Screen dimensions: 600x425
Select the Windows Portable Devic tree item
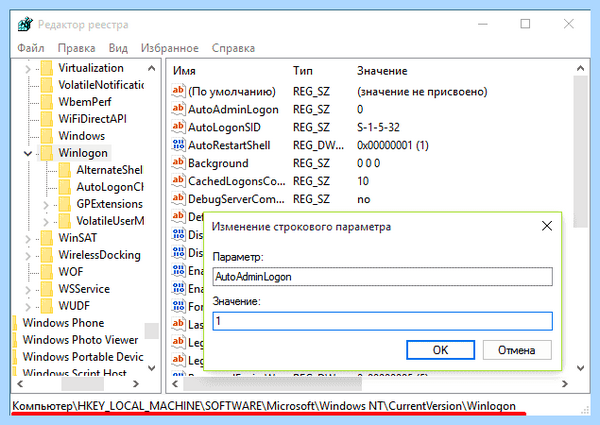83,357
